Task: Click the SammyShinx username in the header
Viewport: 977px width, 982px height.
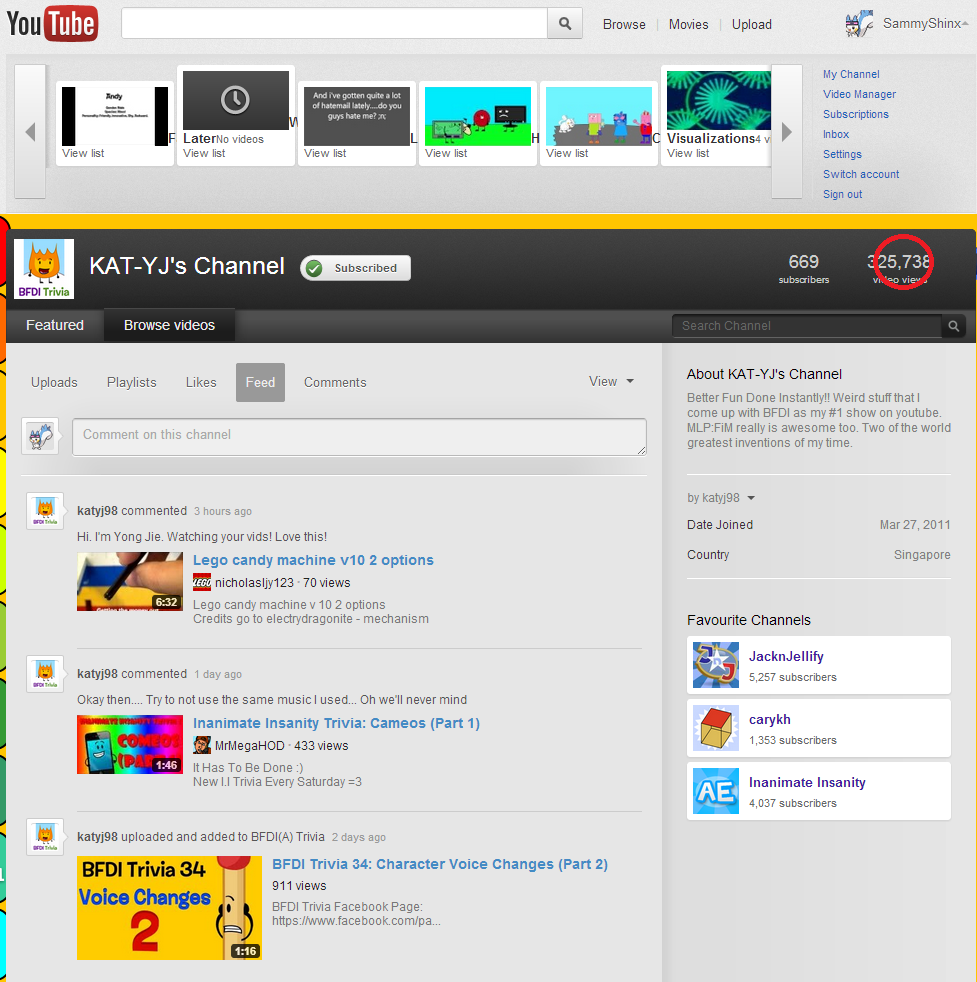Action: 921,24
